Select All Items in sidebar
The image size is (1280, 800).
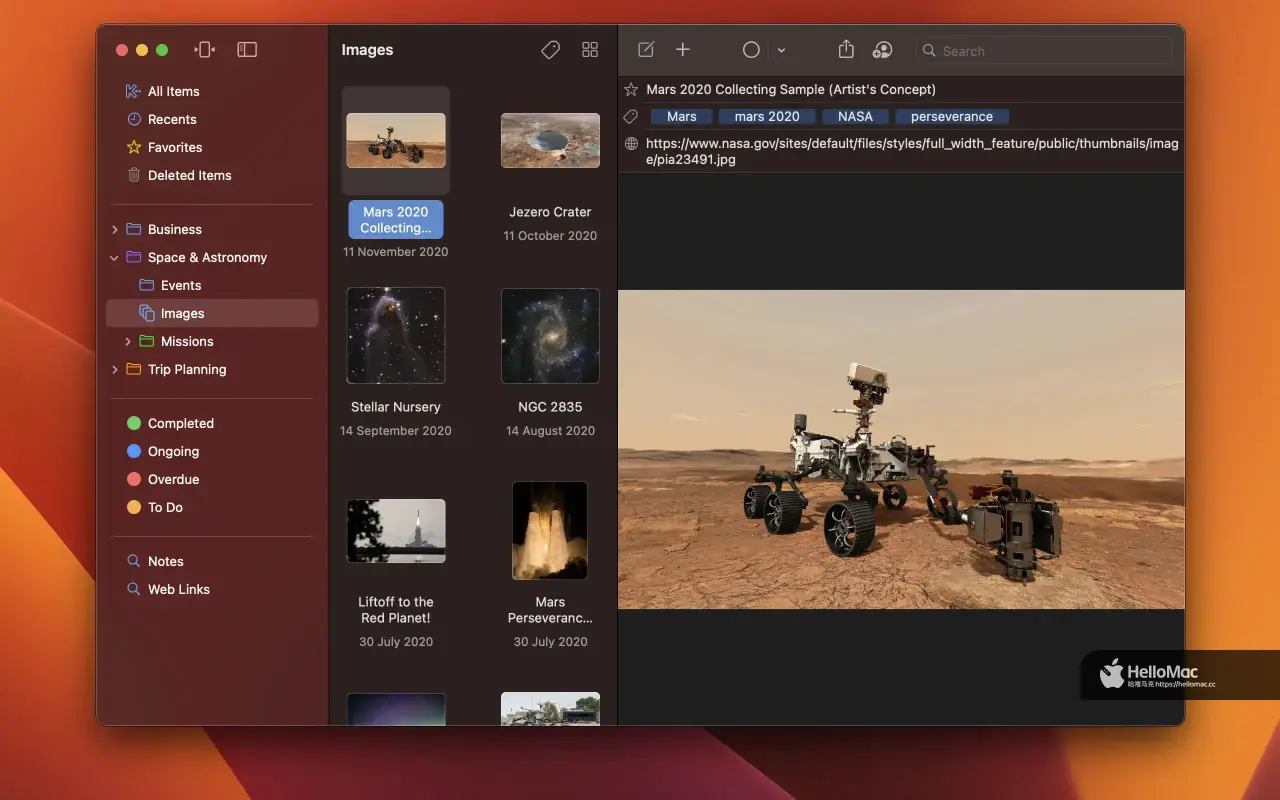(x=174, y=91)
